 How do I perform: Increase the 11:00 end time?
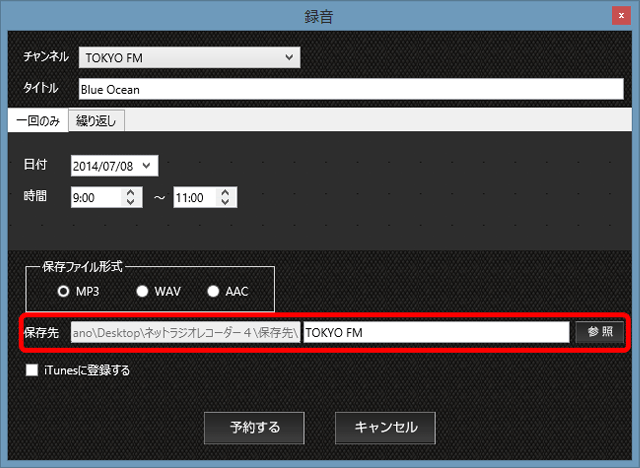point(225,192)
